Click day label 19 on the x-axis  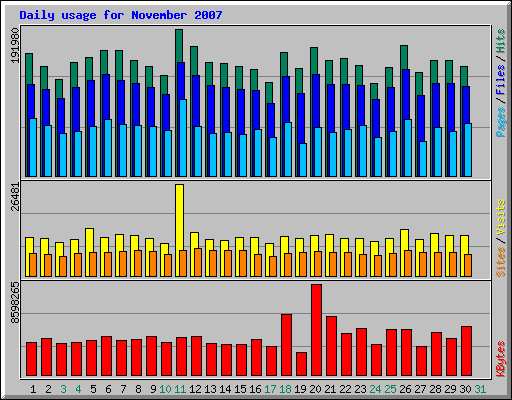(x=300, y=389)
